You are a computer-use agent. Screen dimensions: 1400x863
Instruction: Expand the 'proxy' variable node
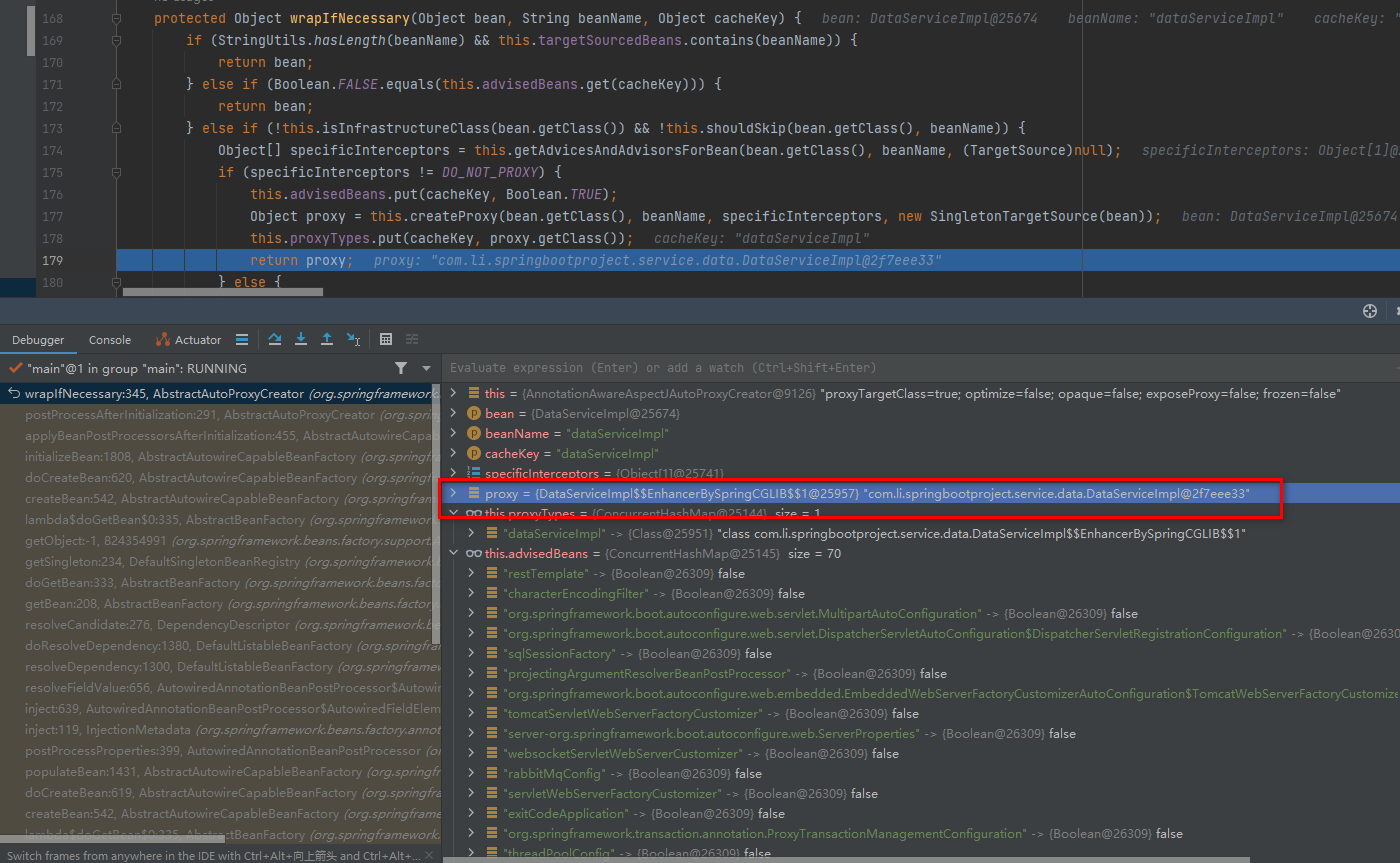pyautogui.click(x=455, y=494)
